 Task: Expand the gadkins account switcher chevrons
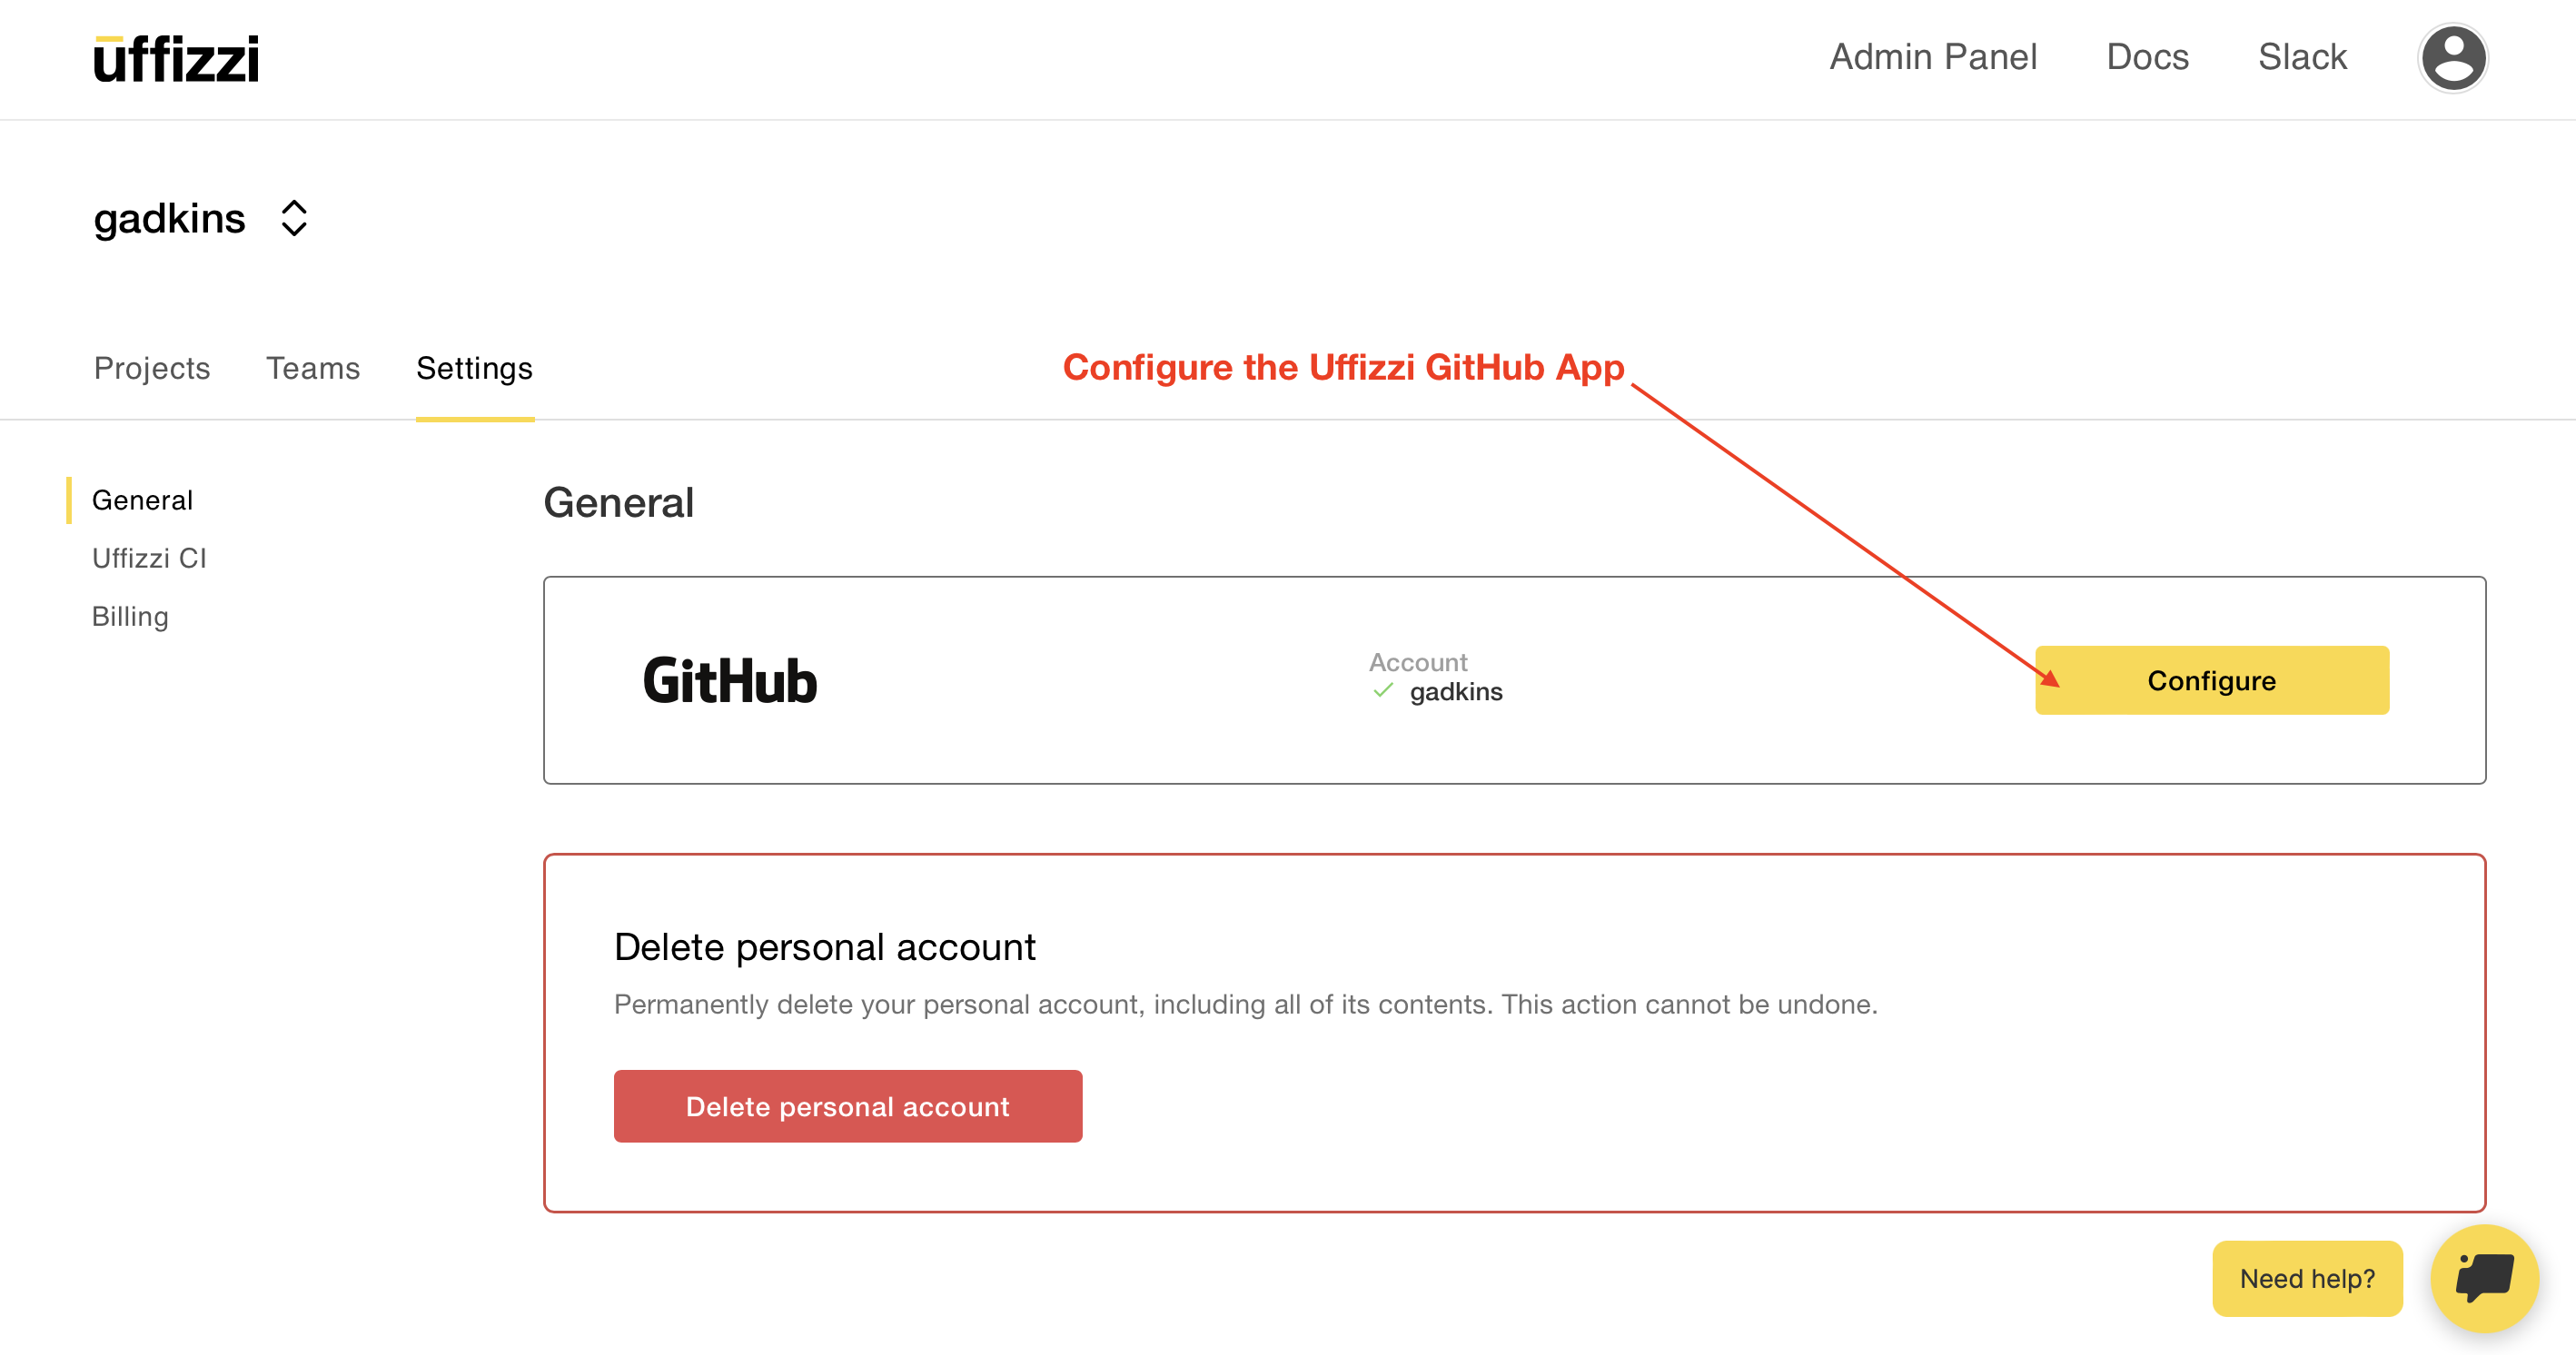[293, 218]
